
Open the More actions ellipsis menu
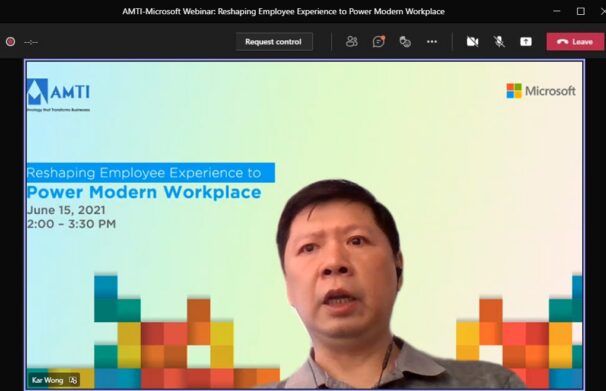click(432, 41)
